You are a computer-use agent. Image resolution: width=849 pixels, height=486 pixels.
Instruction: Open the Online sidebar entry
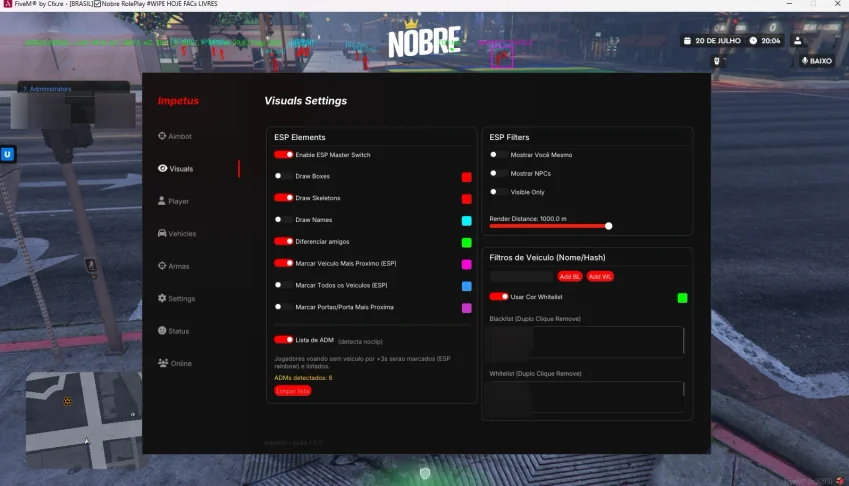(174, 363)
